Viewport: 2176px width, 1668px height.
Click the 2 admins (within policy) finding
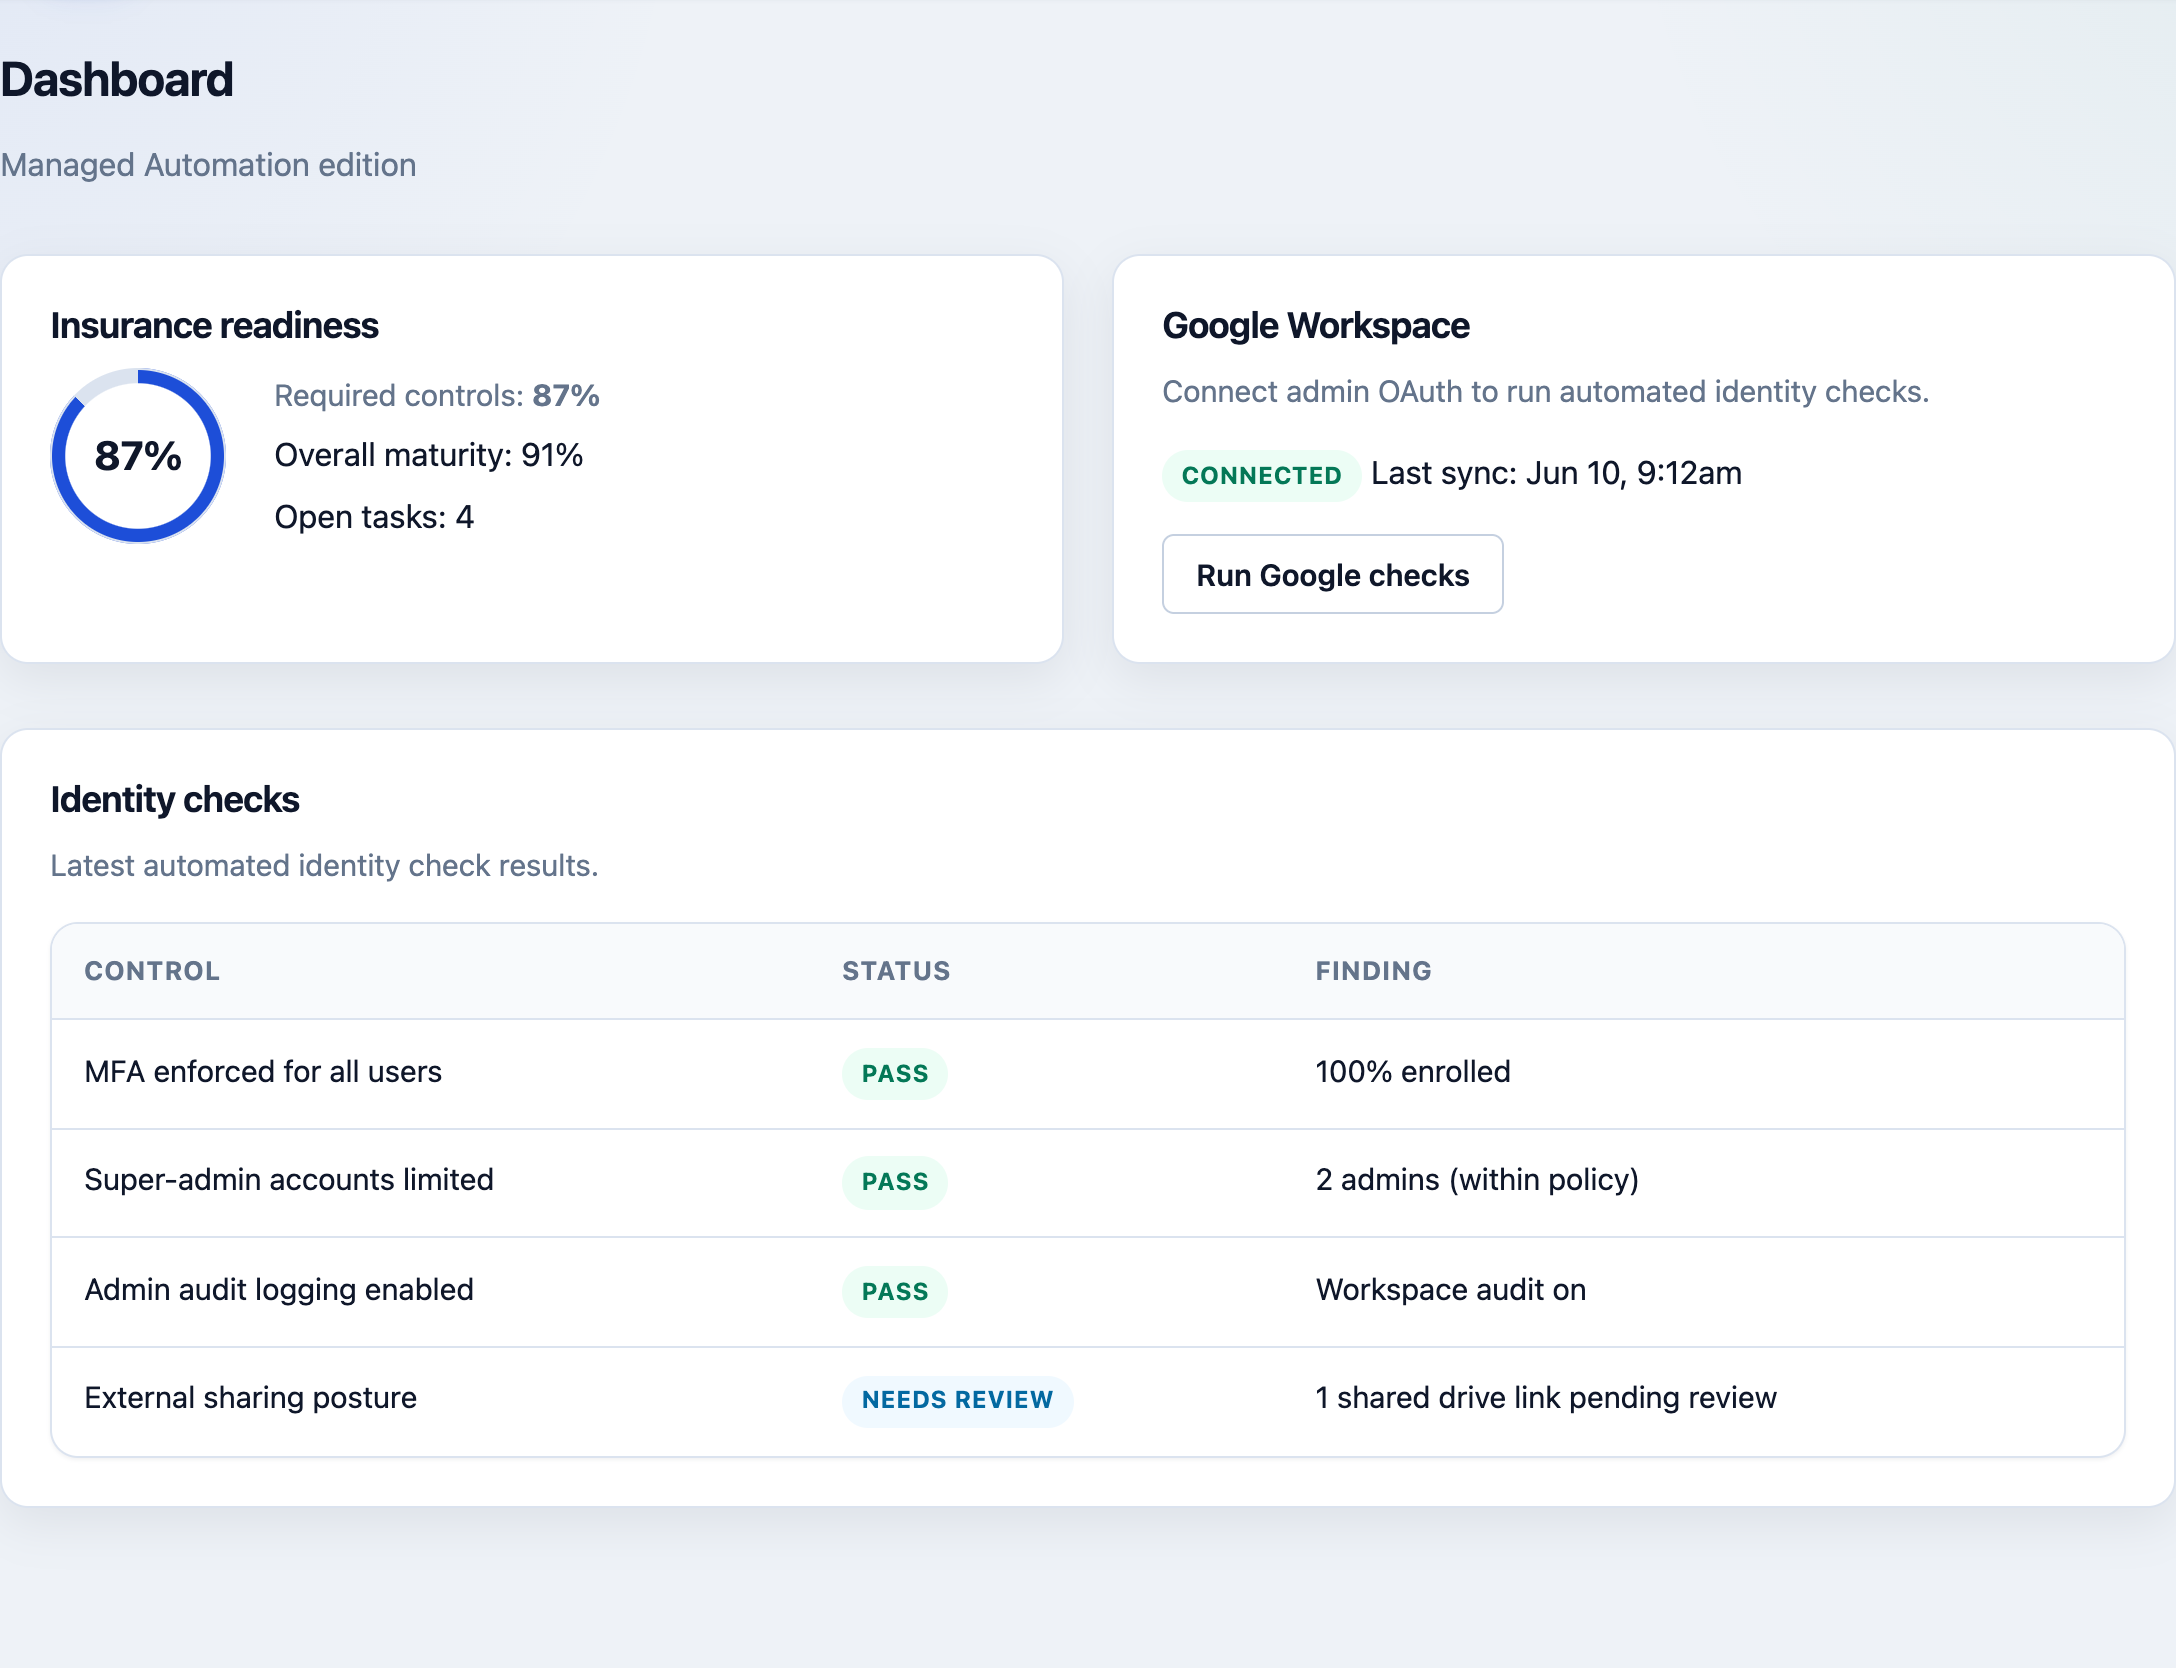pos(1477,1180)
